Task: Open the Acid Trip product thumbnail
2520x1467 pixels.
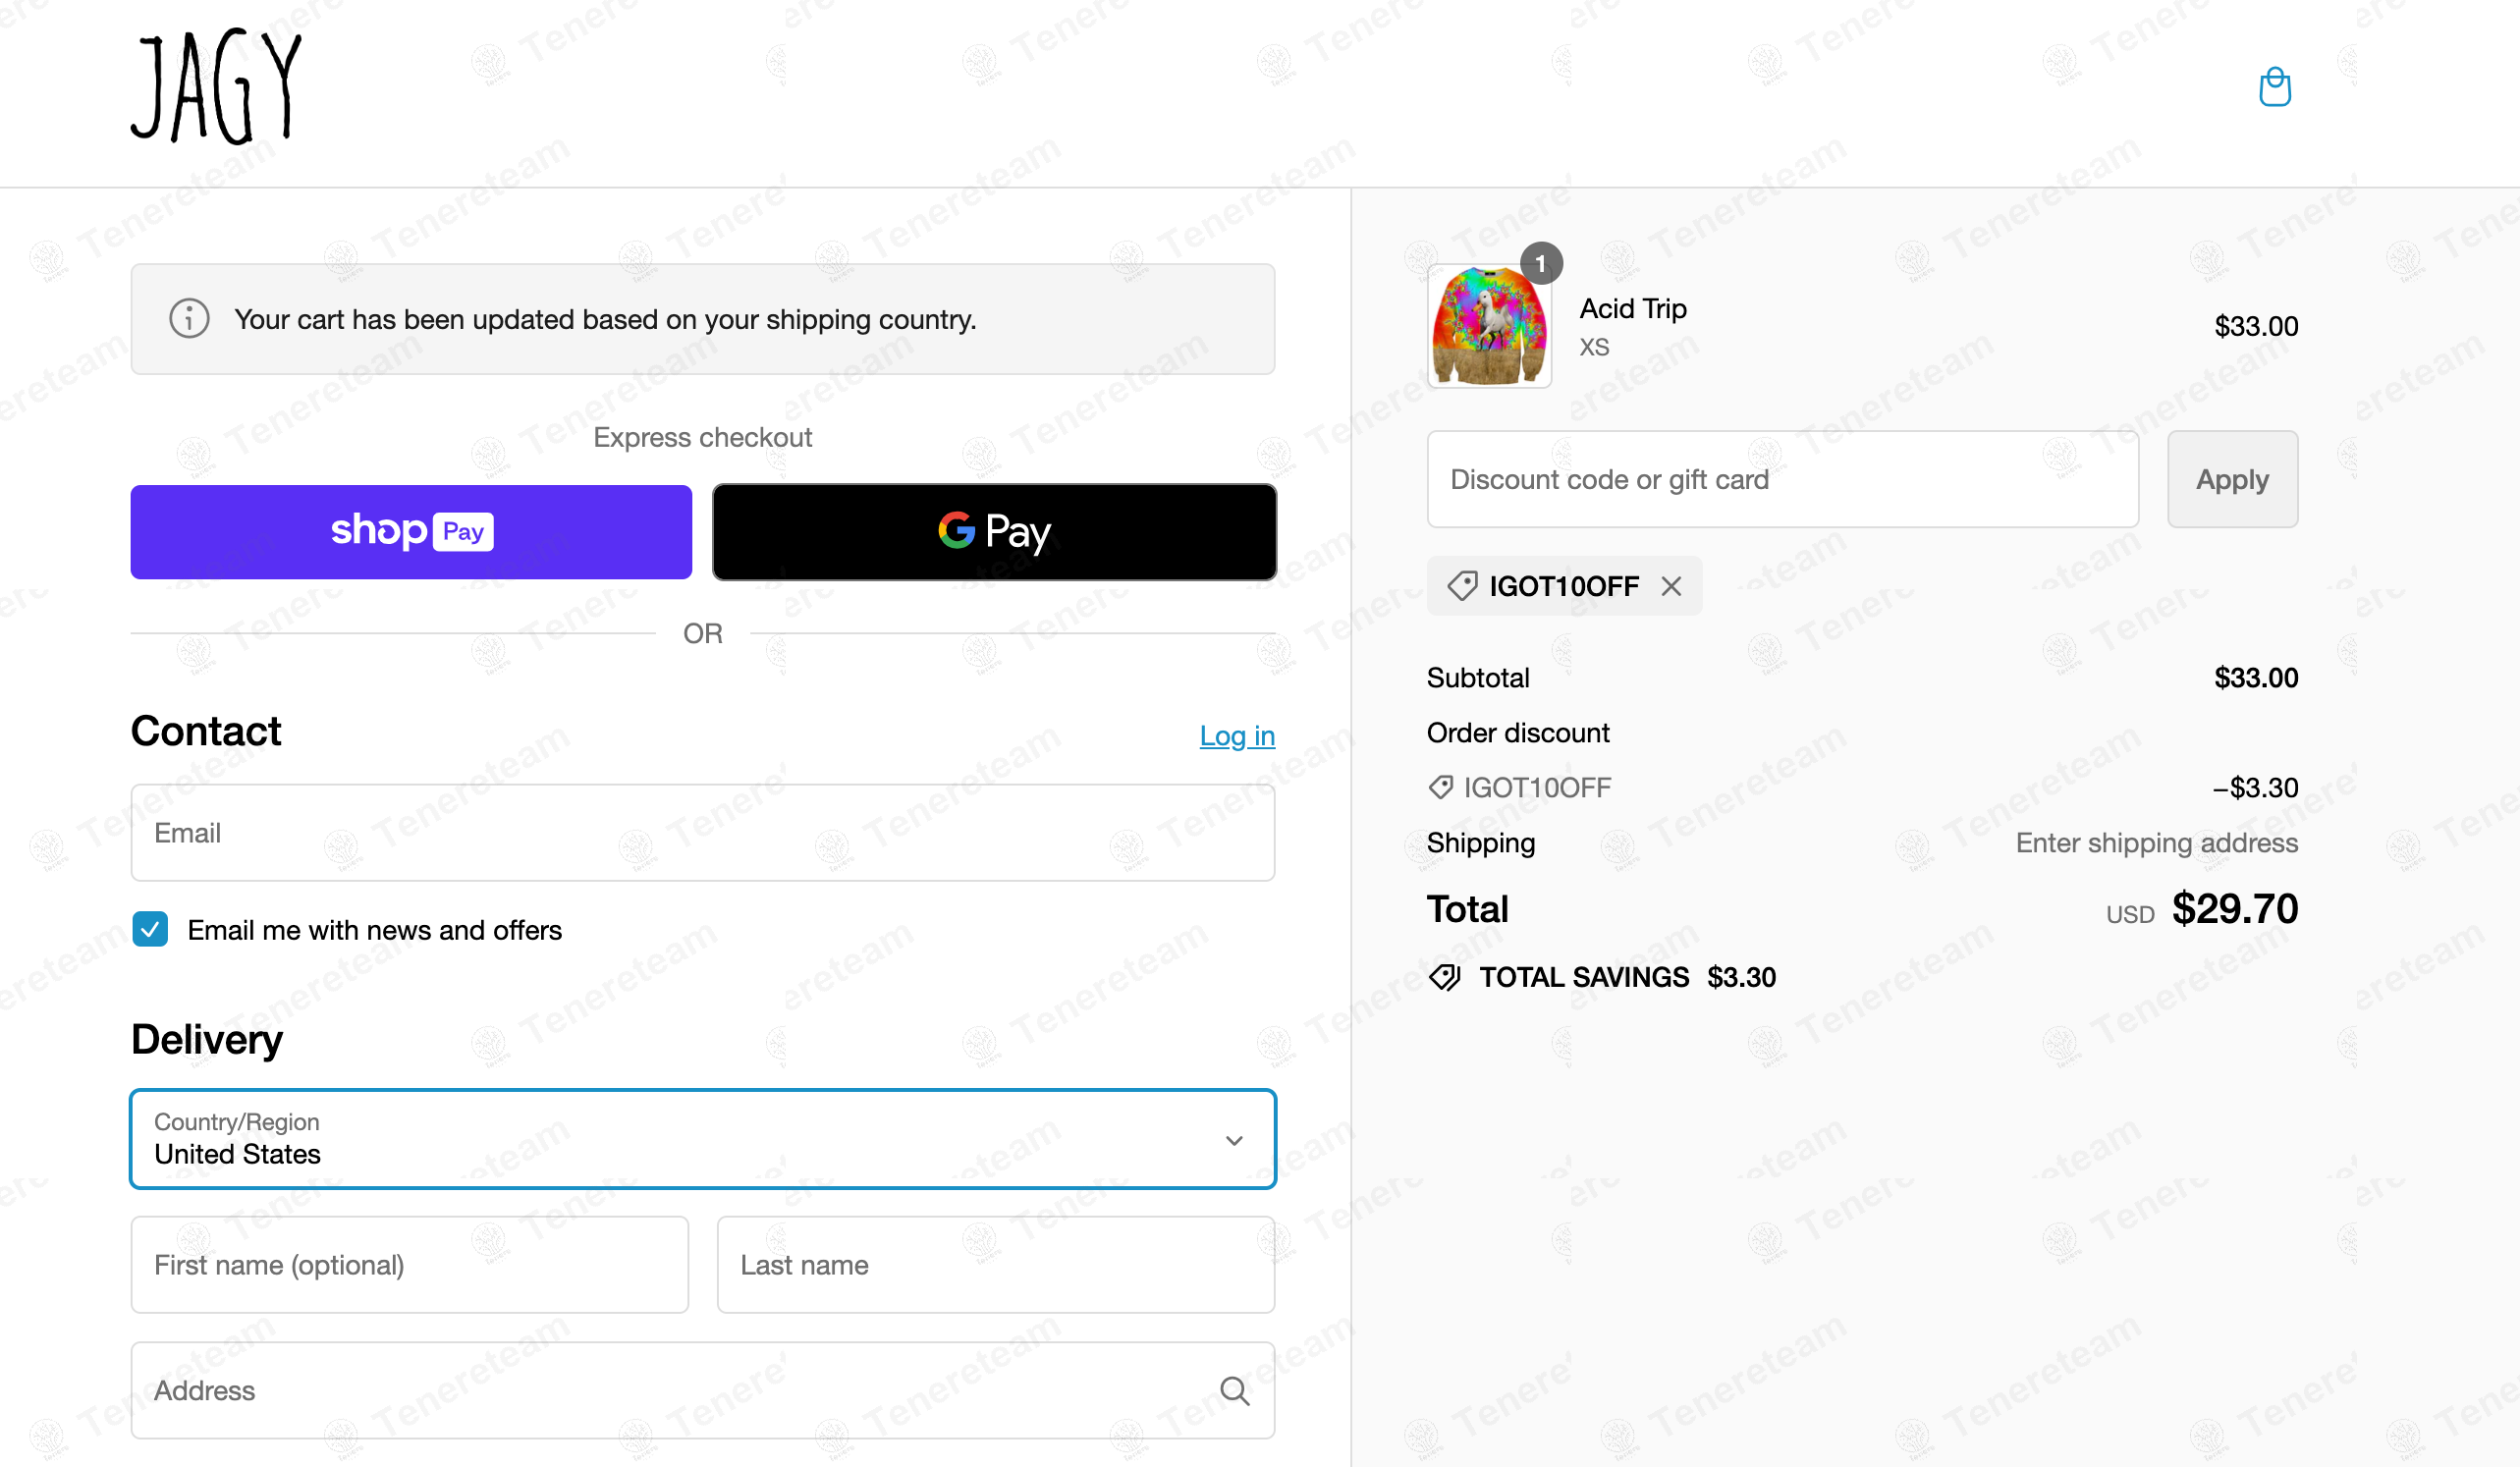Action: [x=1489, y=326]
